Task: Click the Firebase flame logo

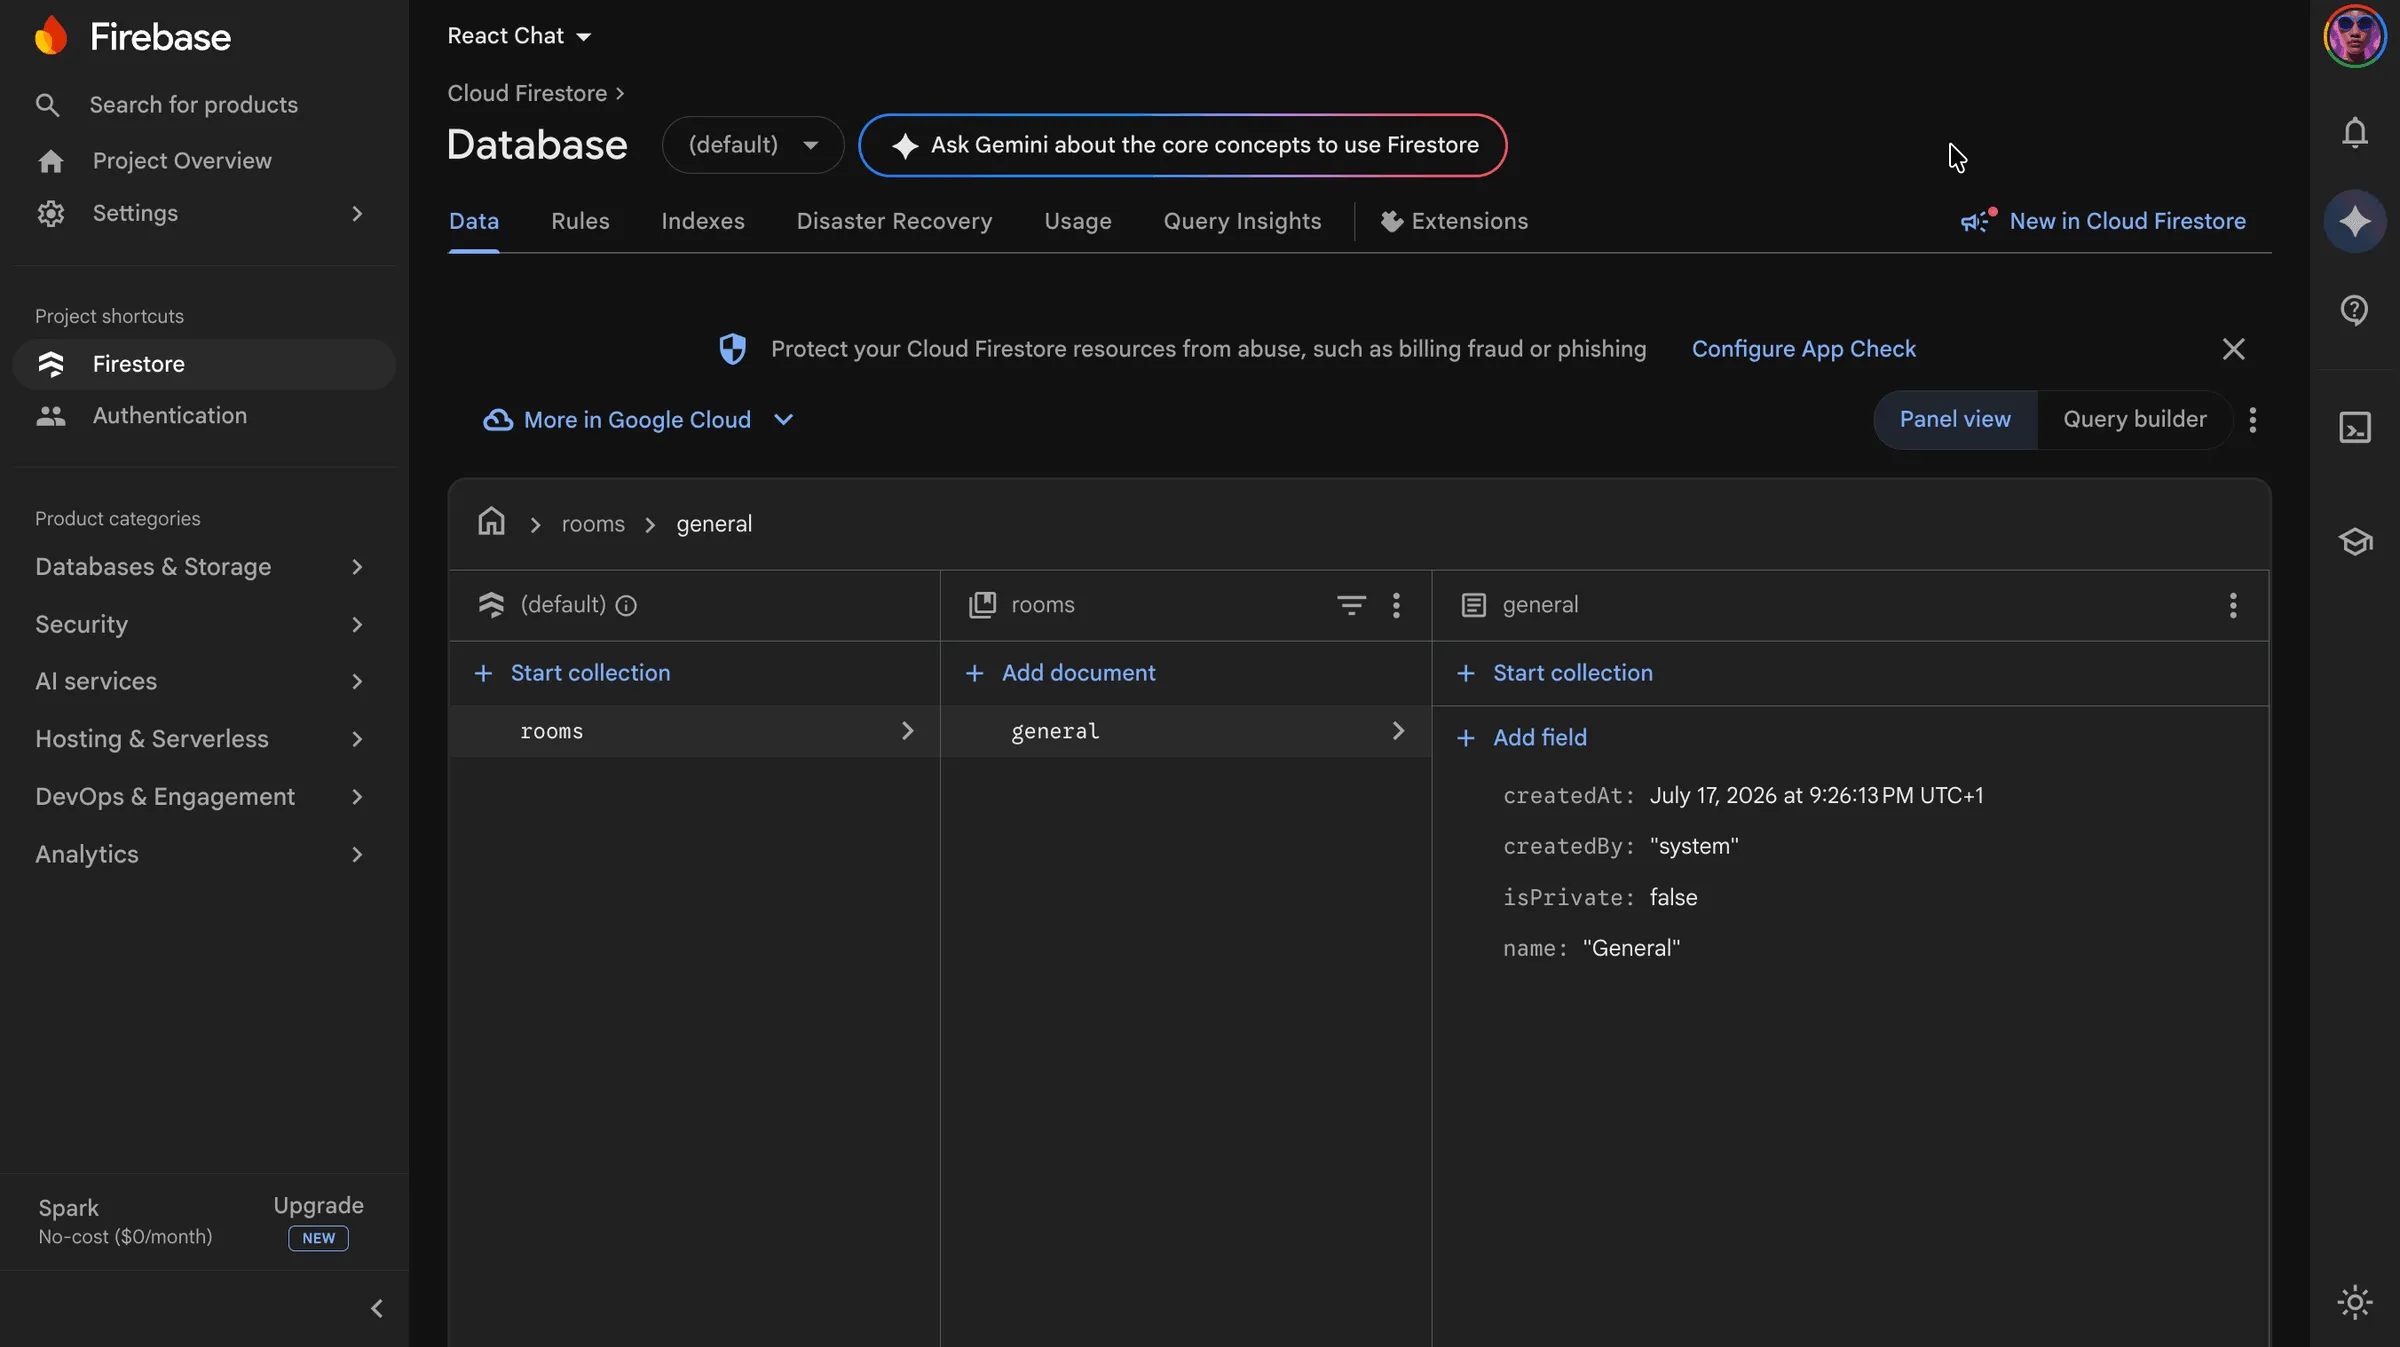Action: click(x=51, y=36)
